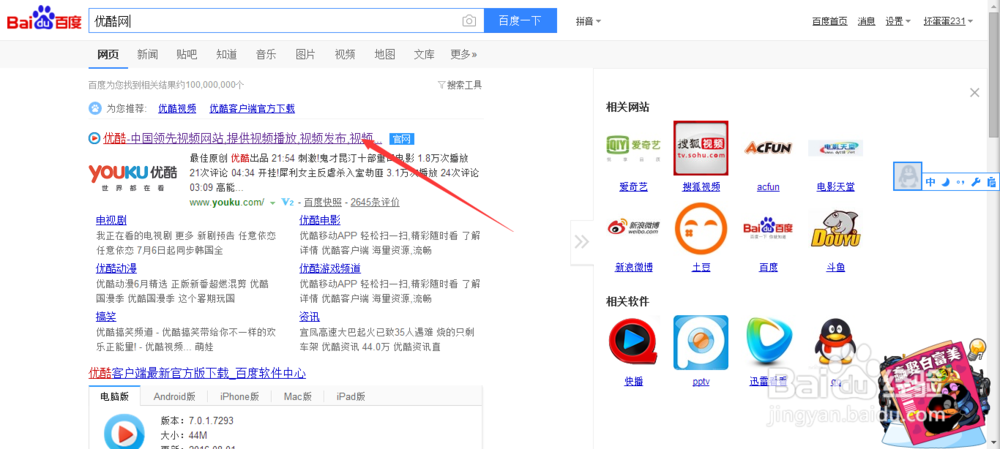Viewport: 1000px width, 449px height.
Task: Click the QQ penguin software icon
Action: click(835, 342)
